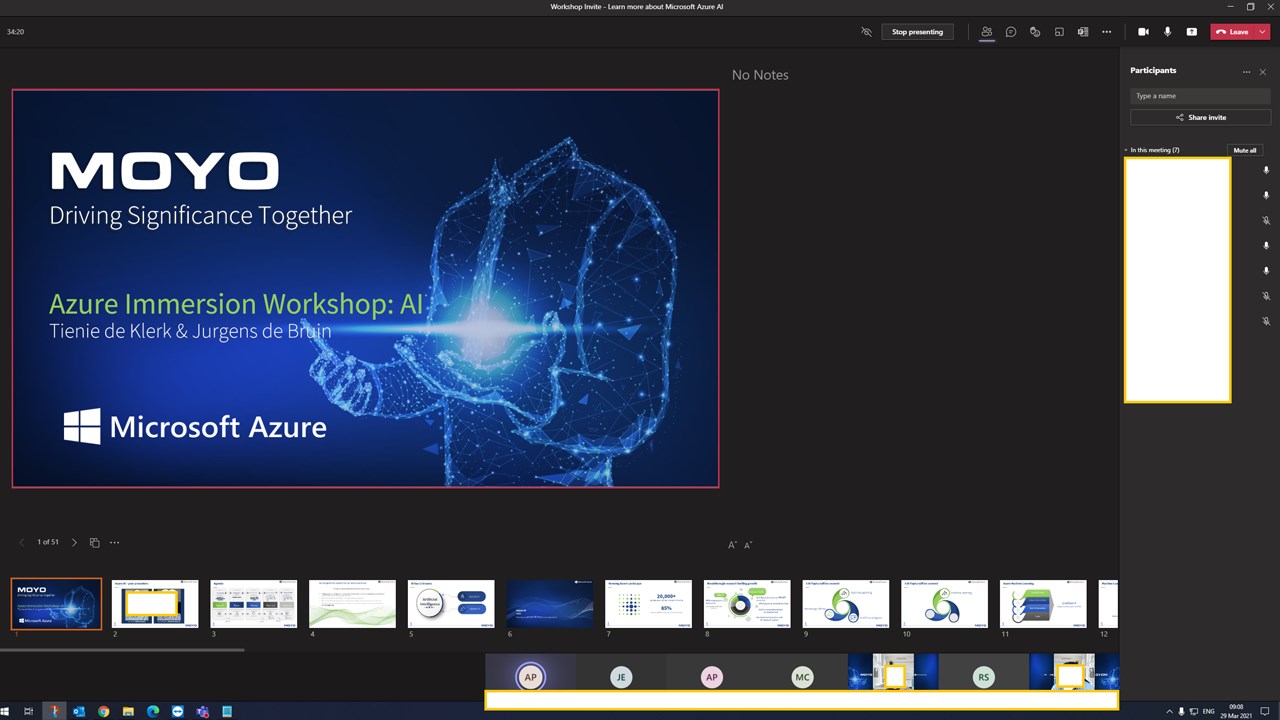Toggle the camera on or off
The height and width of the screenshot is (720, 1280).
tap(1143, 32)
